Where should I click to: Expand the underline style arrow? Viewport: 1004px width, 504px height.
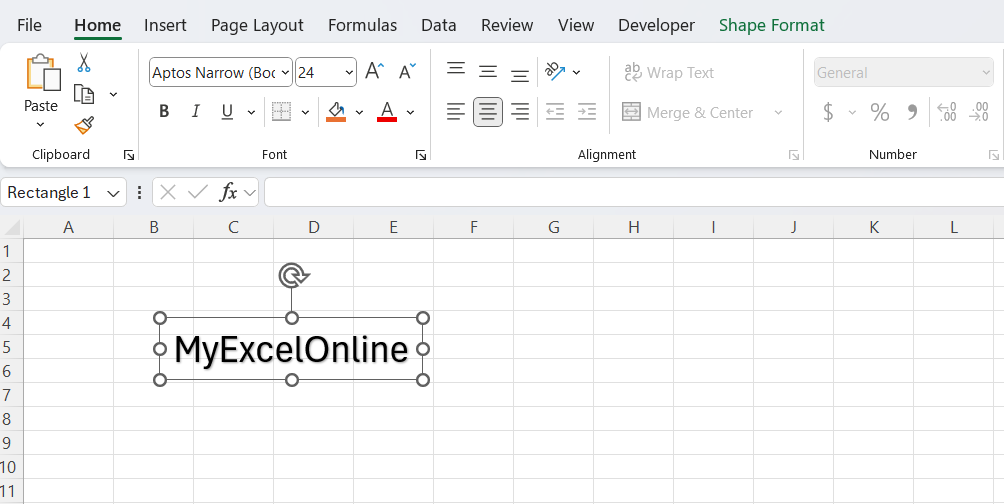(x=251, y=113)
